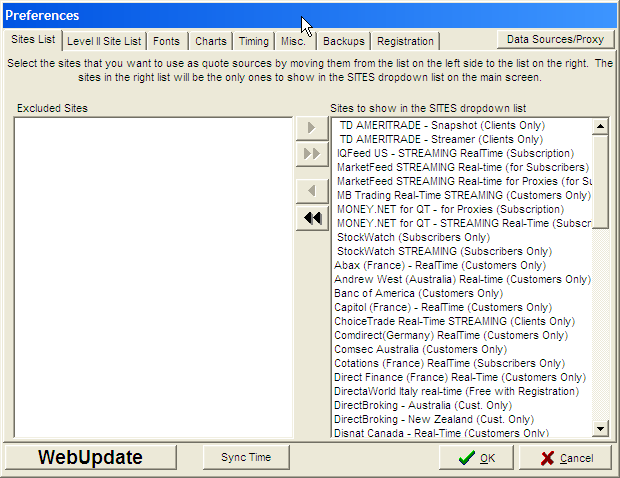
Task: Select MarketFeed STREAMING Real-time for Proxies entry
Action: coord(461,181)
